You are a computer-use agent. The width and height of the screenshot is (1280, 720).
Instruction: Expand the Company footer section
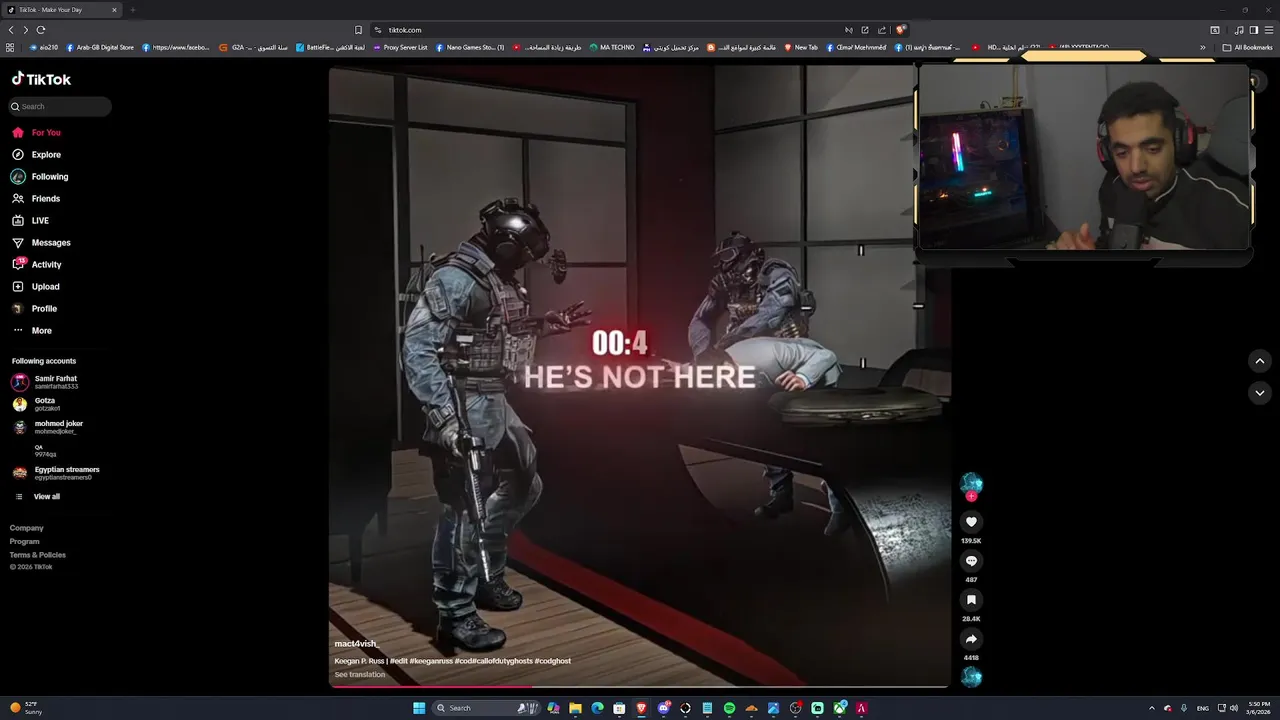(x=27, y=528)
